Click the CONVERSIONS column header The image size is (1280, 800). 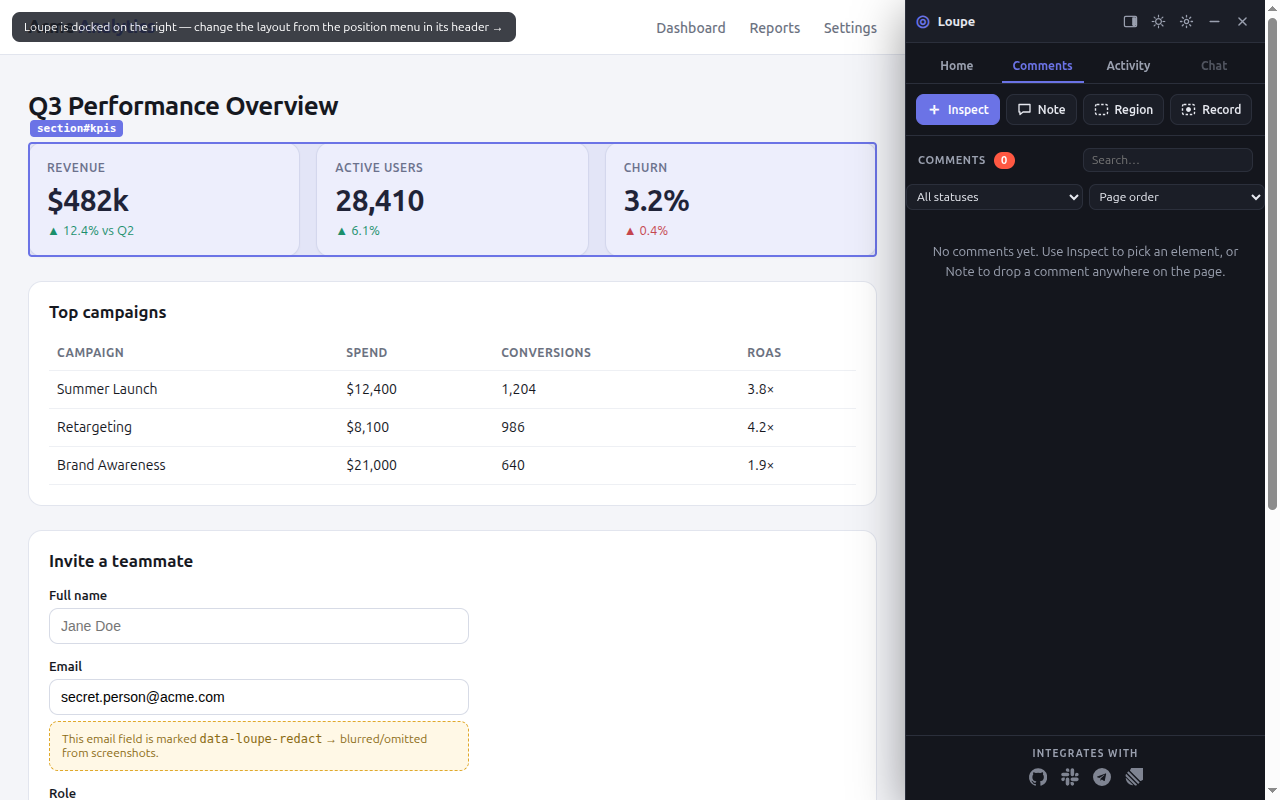pos(546,353)
